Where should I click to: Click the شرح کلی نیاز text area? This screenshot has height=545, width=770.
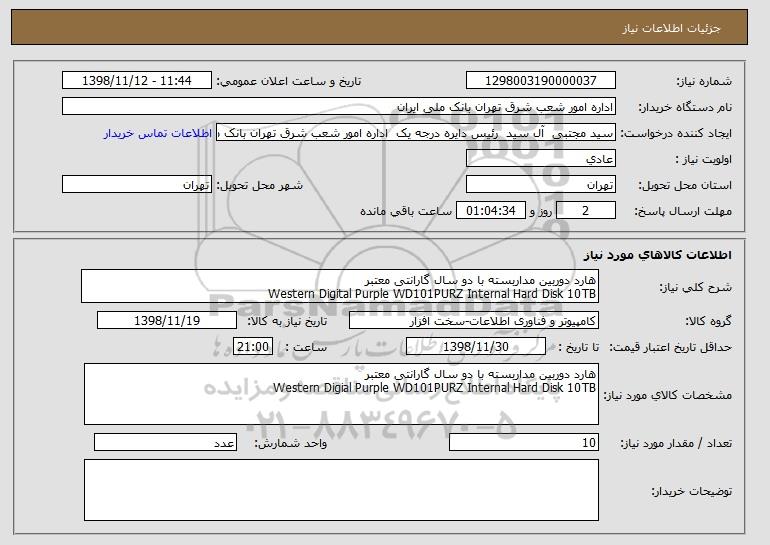pyautogui.click(x=340, y=286)
